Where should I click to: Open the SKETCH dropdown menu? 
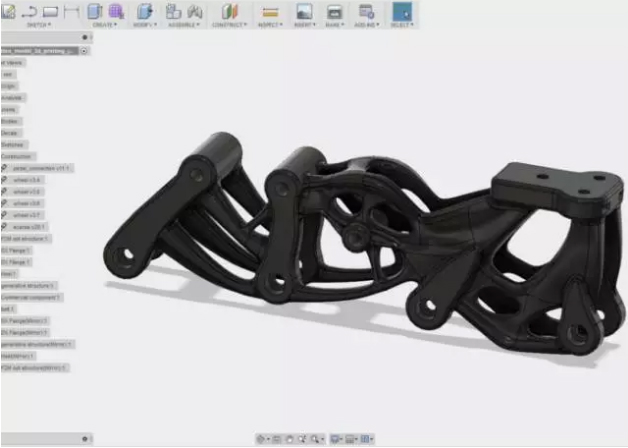[x=39, y=24]
